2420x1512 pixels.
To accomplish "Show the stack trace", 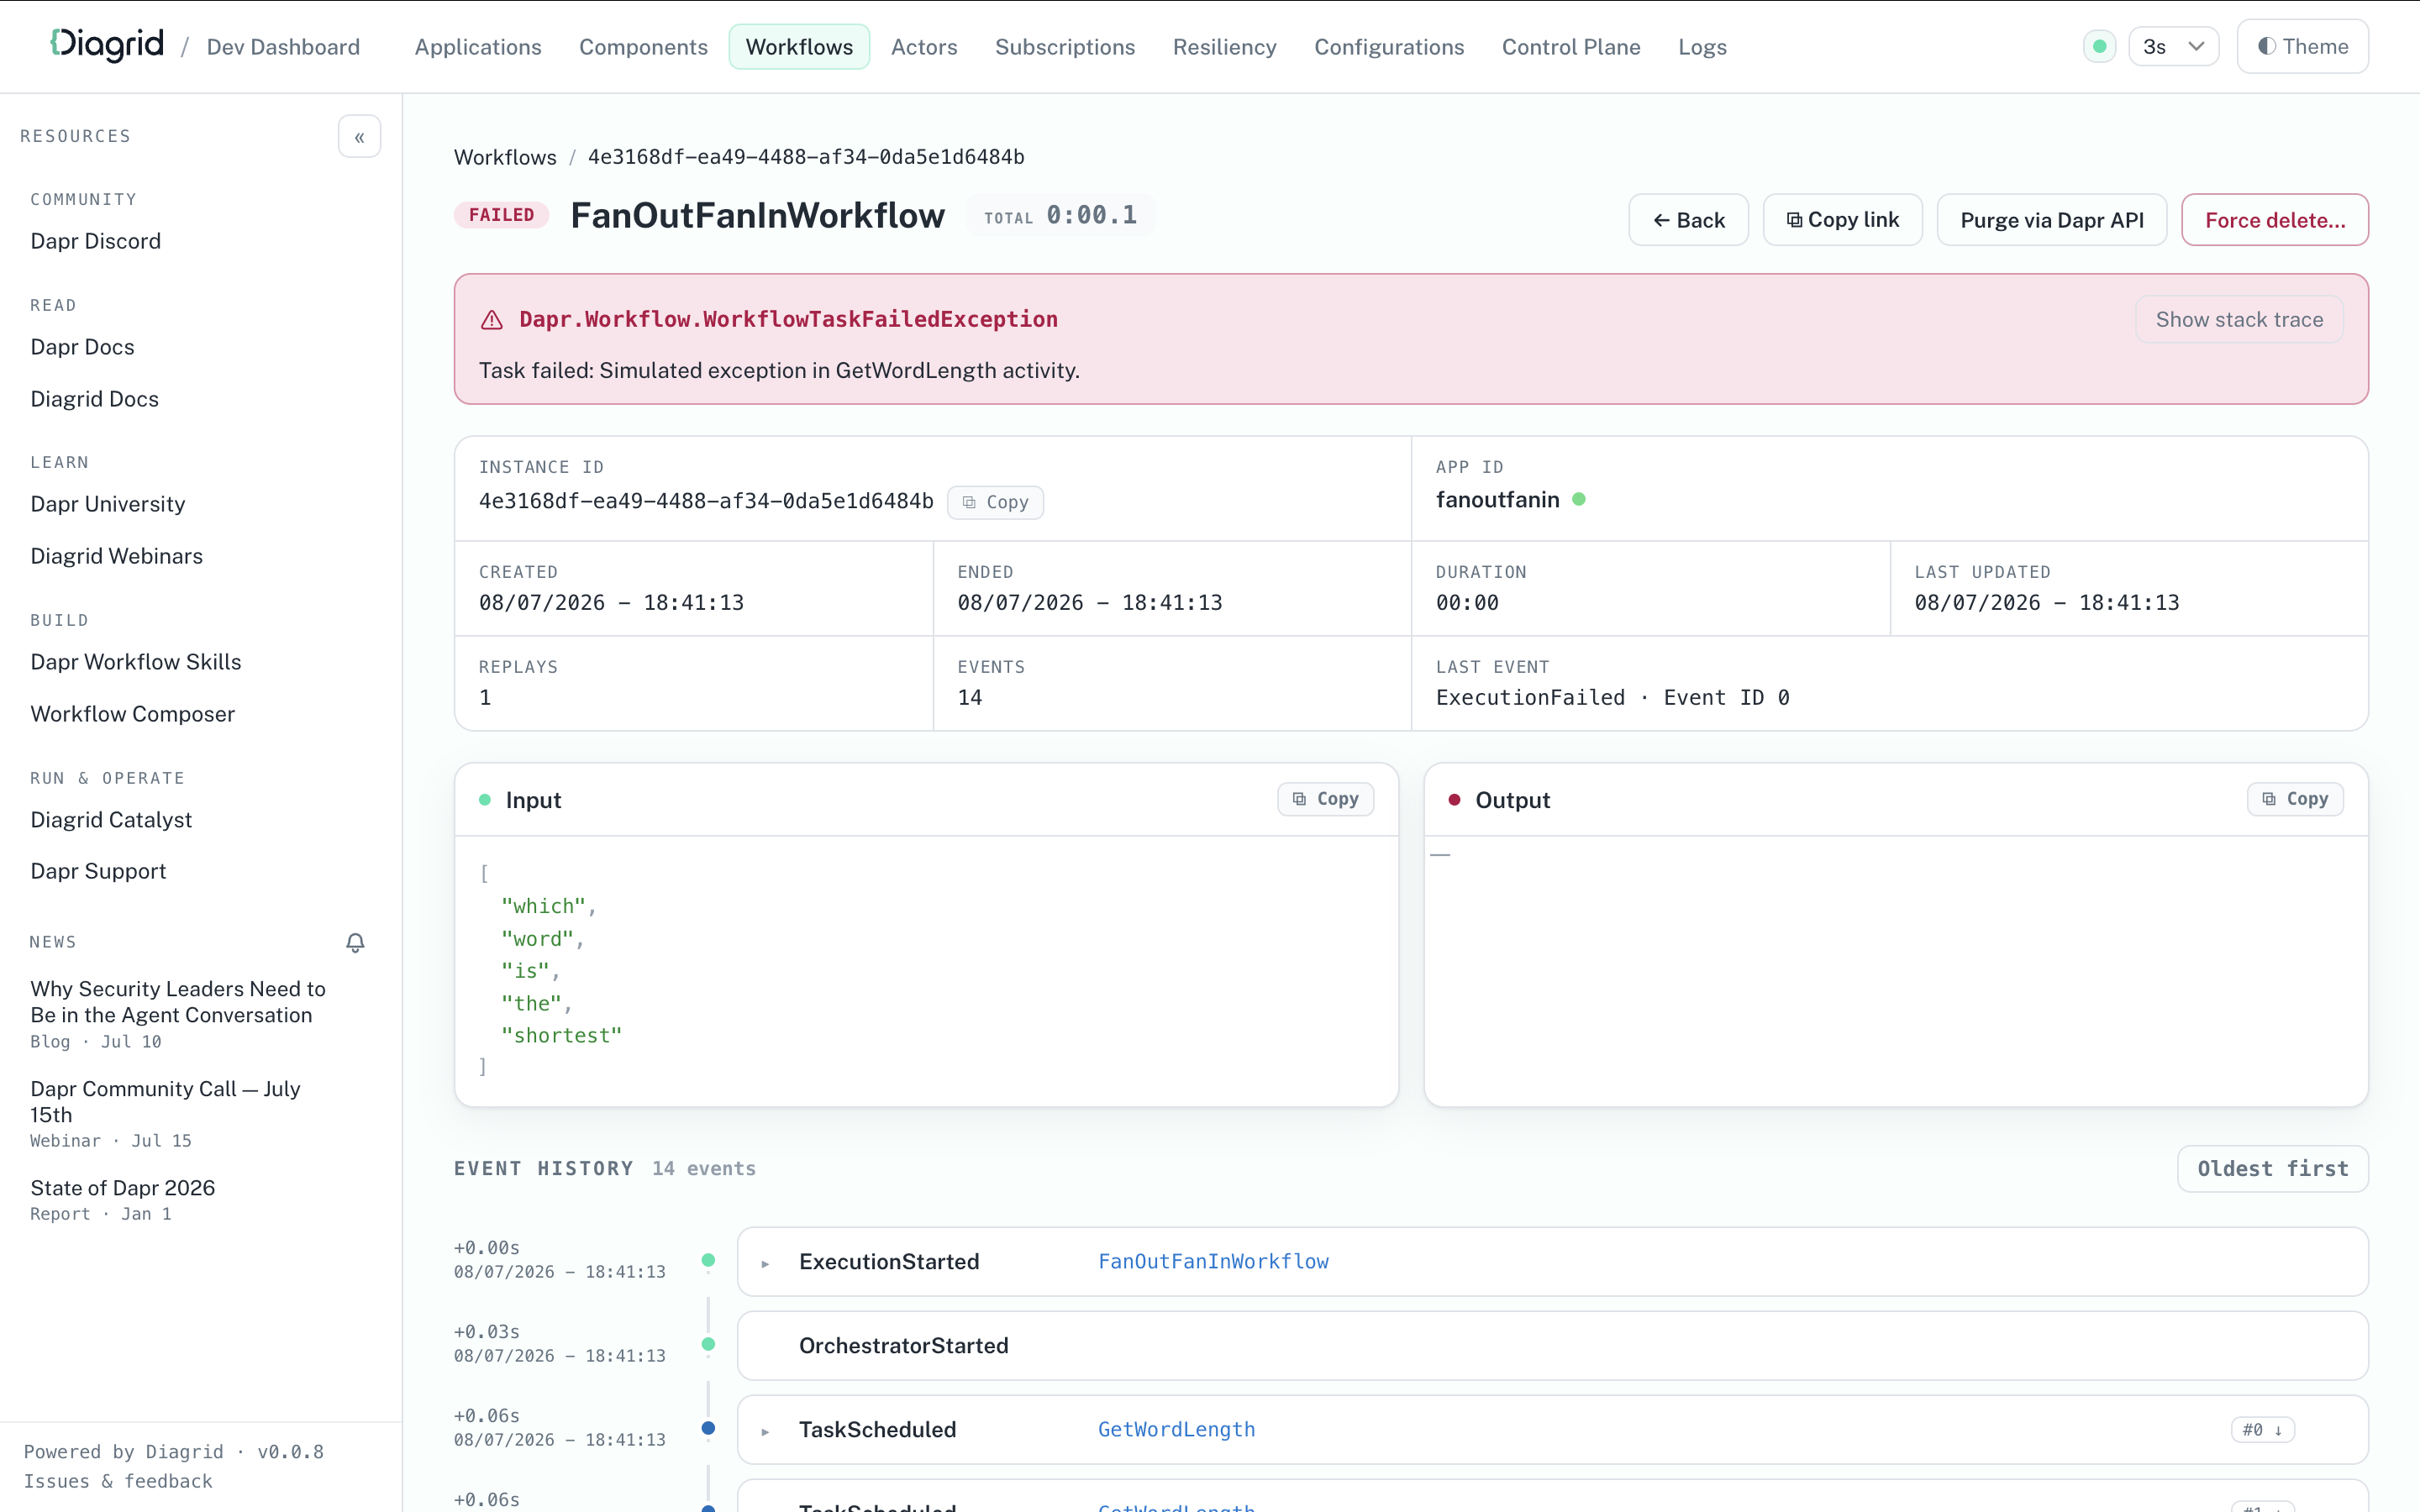I will click(x=2239, y=319).
